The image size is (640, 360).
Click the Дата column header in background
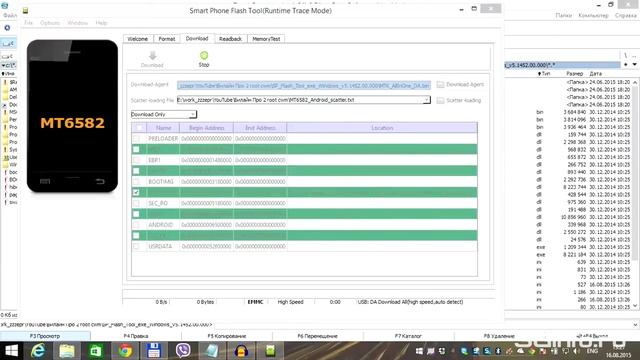click(596, 73)
